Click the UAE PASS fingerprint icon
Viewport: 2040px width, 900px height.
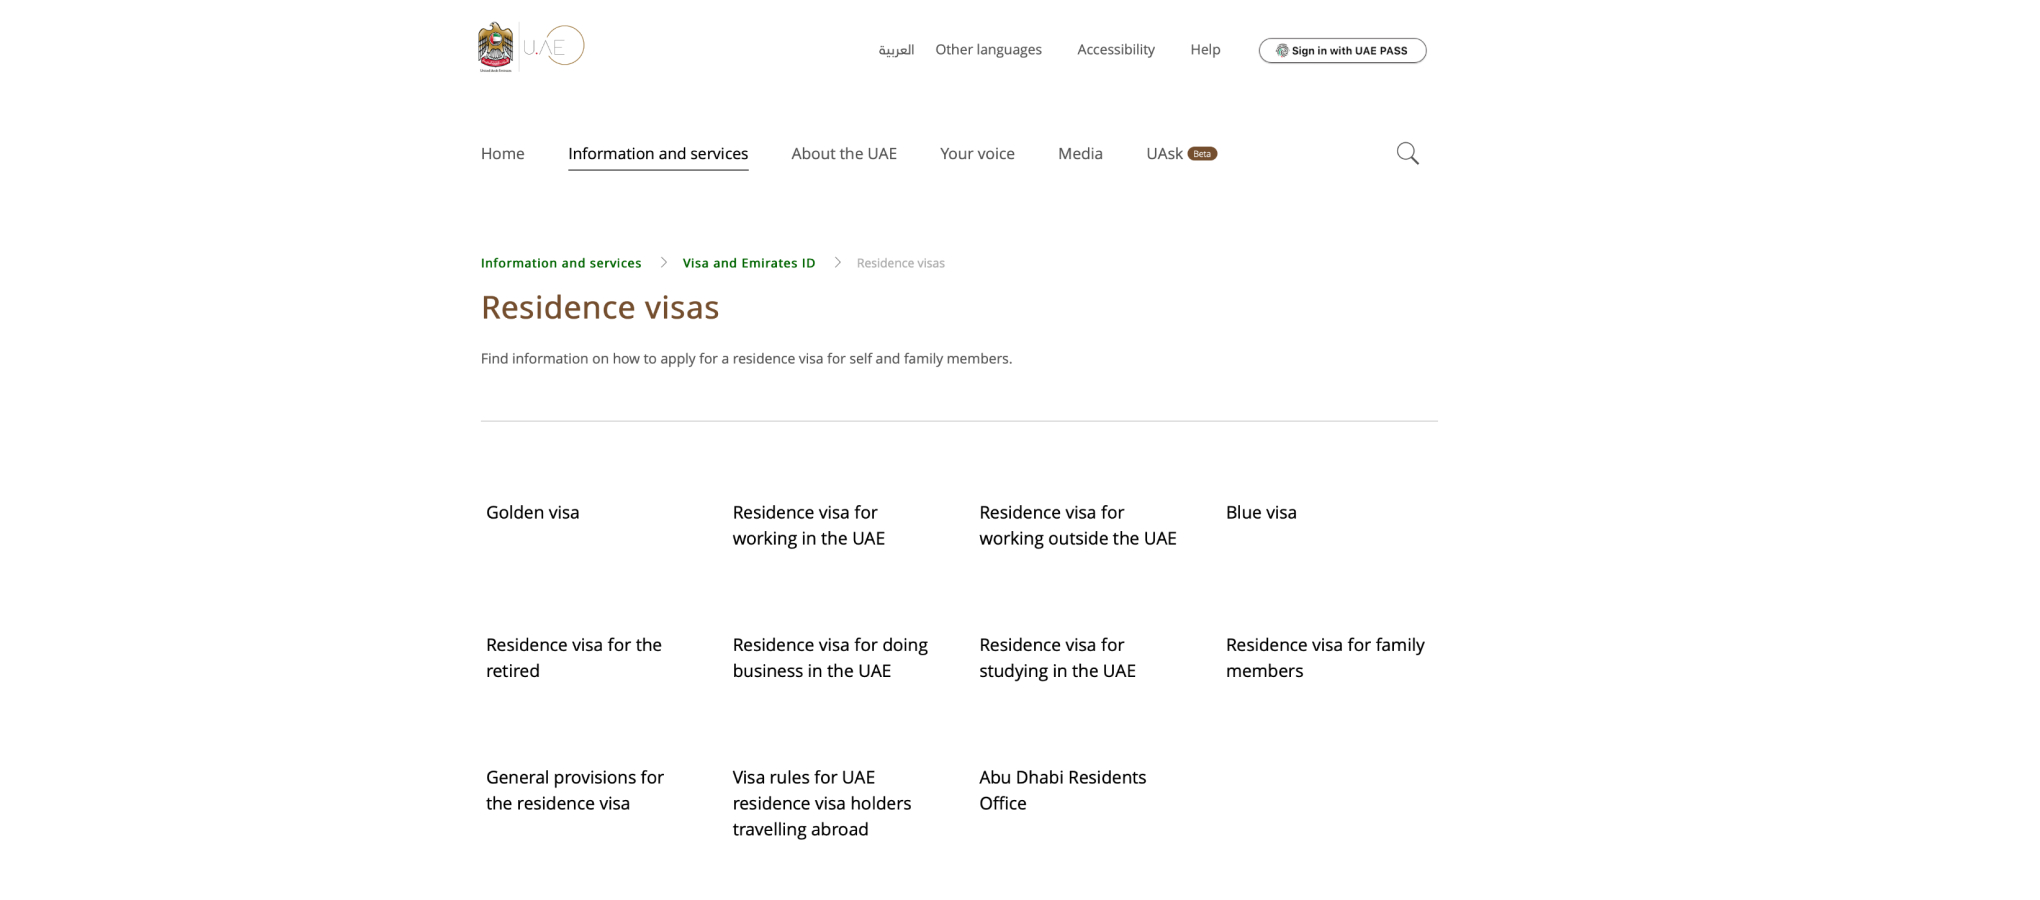point(1281,51)
